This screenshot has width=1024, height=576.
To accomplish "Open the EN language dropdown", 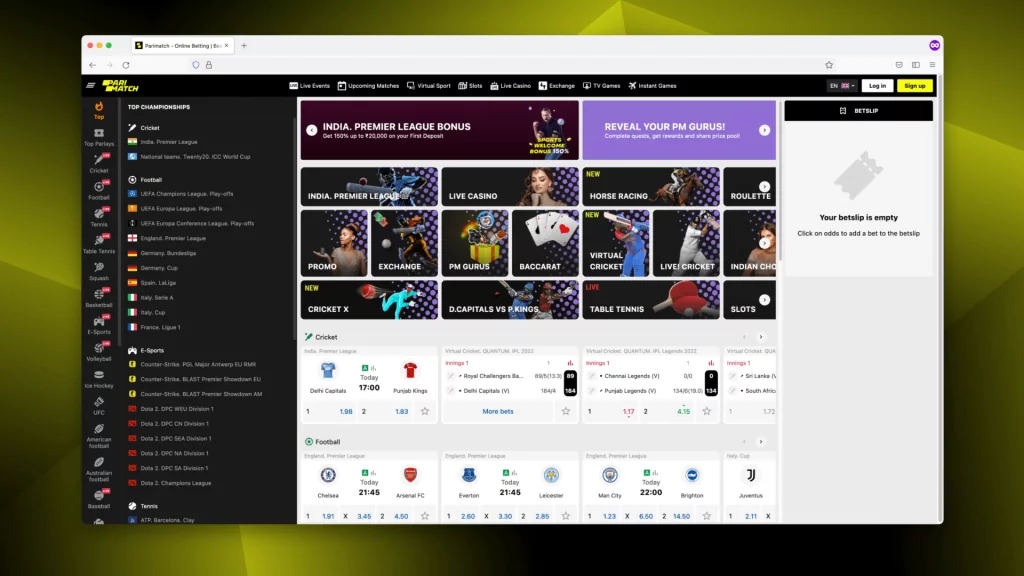I will (842, 86).
